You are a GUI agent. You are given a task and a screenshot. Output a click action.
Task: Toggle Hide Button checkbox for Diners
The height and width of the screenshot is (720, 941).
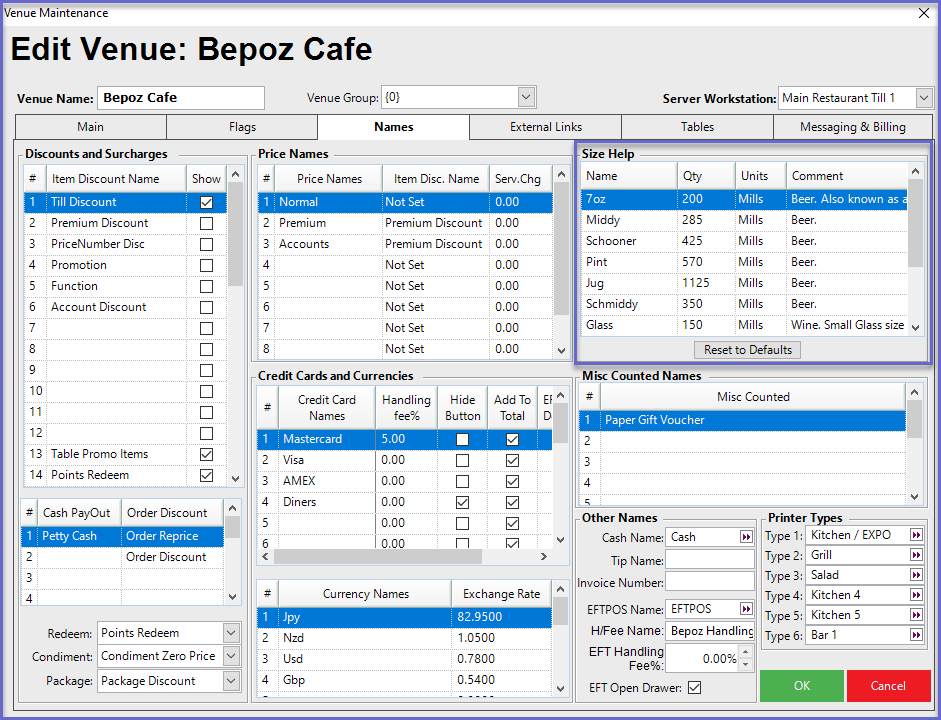pyautogui.click(x=462, y=502)
